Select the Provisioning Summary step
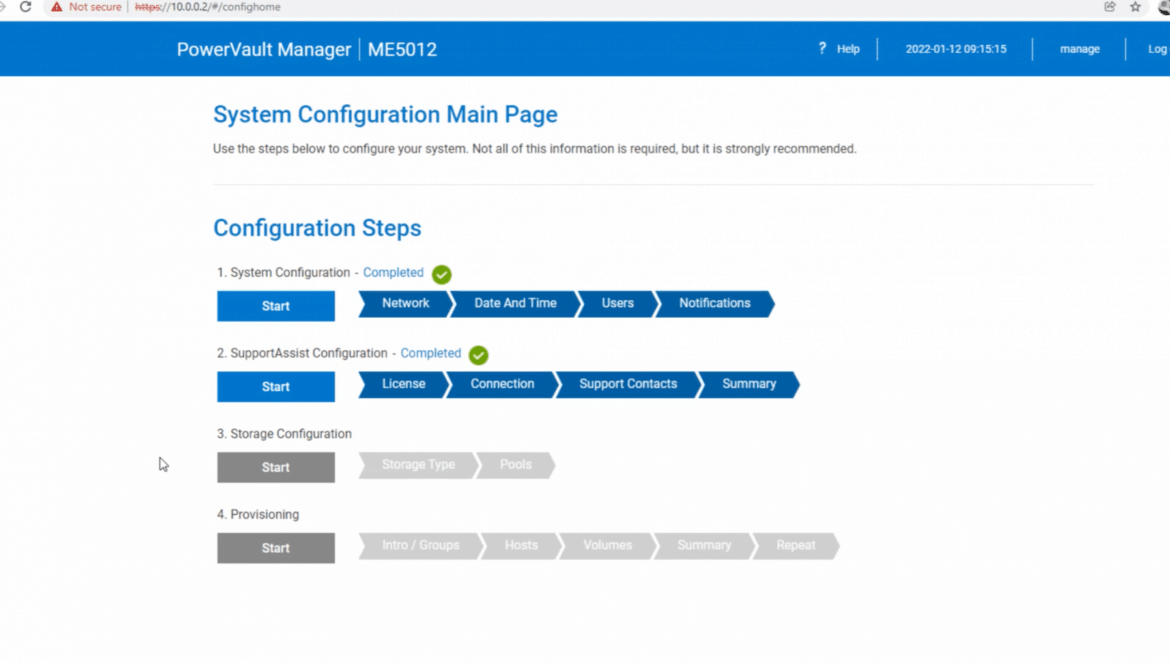This screenshot has width=1170, height=663. (x=704, y=545)
